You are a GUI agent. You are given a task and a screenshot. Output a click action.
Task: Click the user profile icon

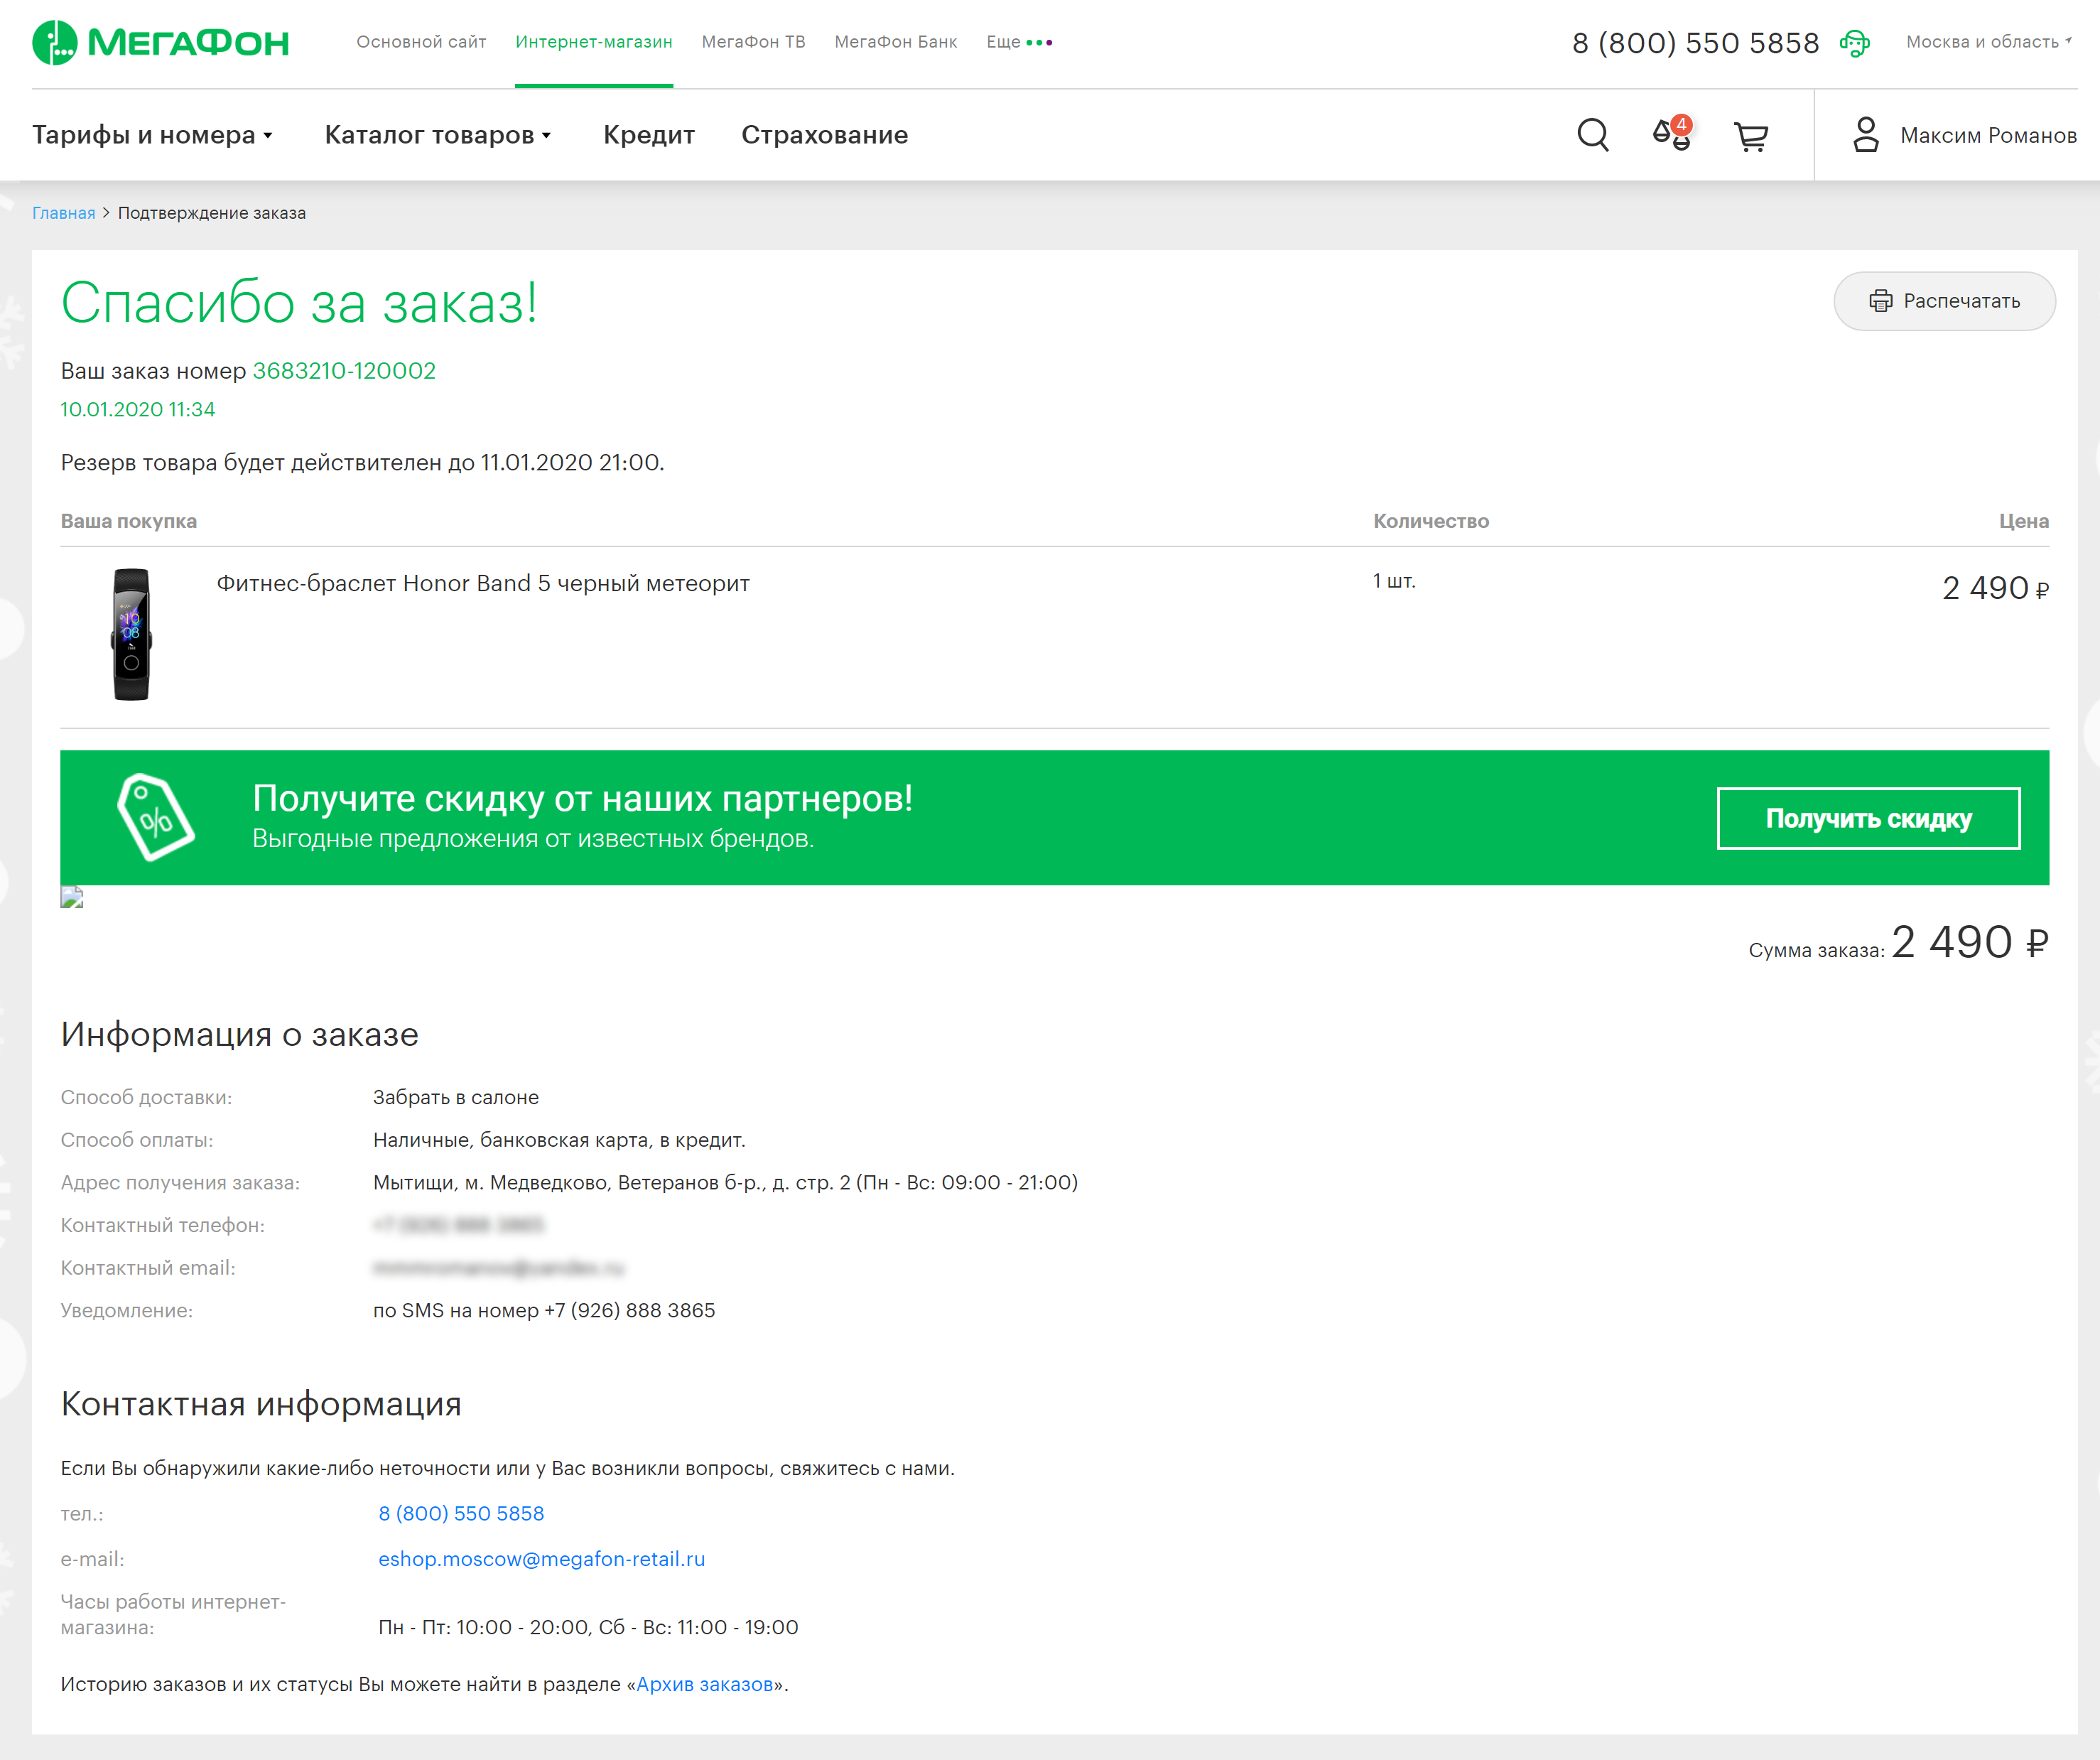coord(1866,135)
